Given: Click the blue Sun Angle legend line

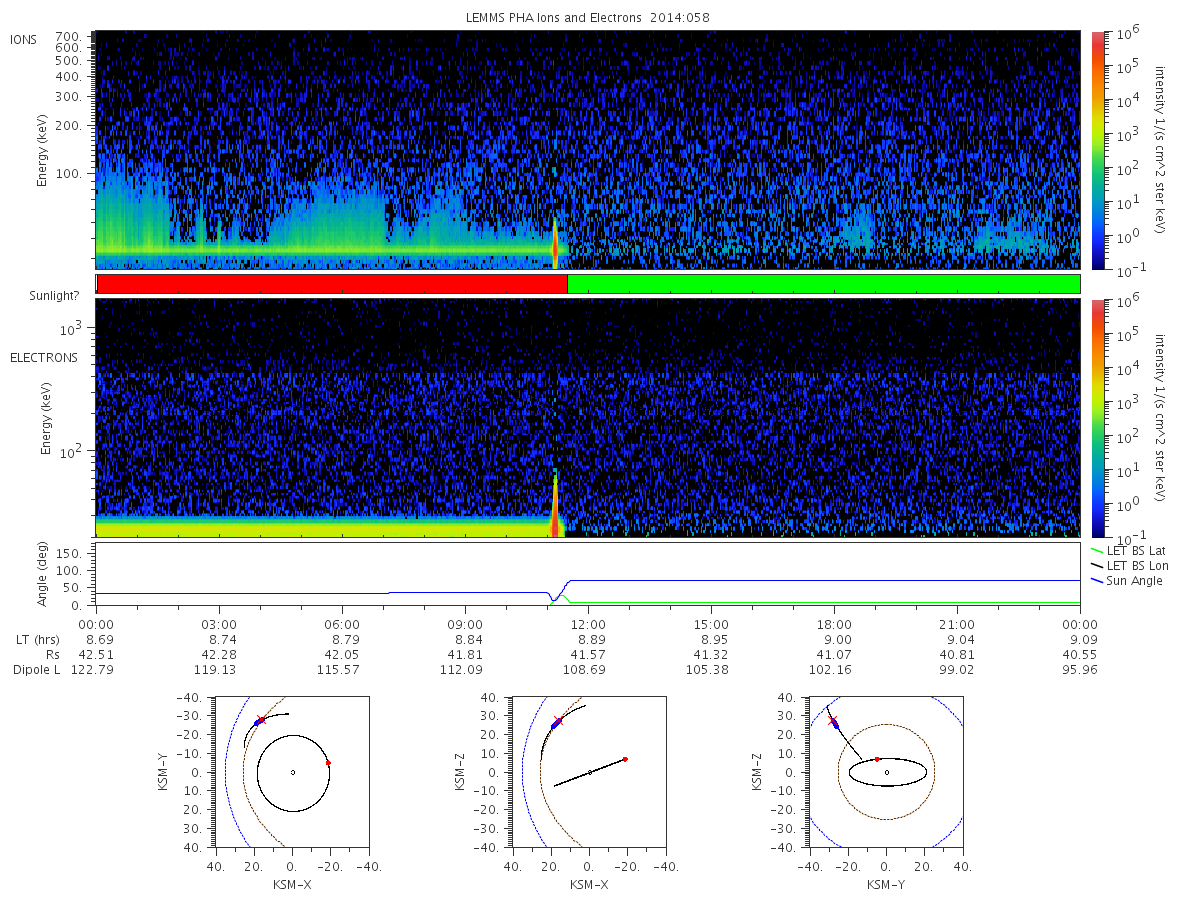Looking at the screenshot, I should [1096, 580].
